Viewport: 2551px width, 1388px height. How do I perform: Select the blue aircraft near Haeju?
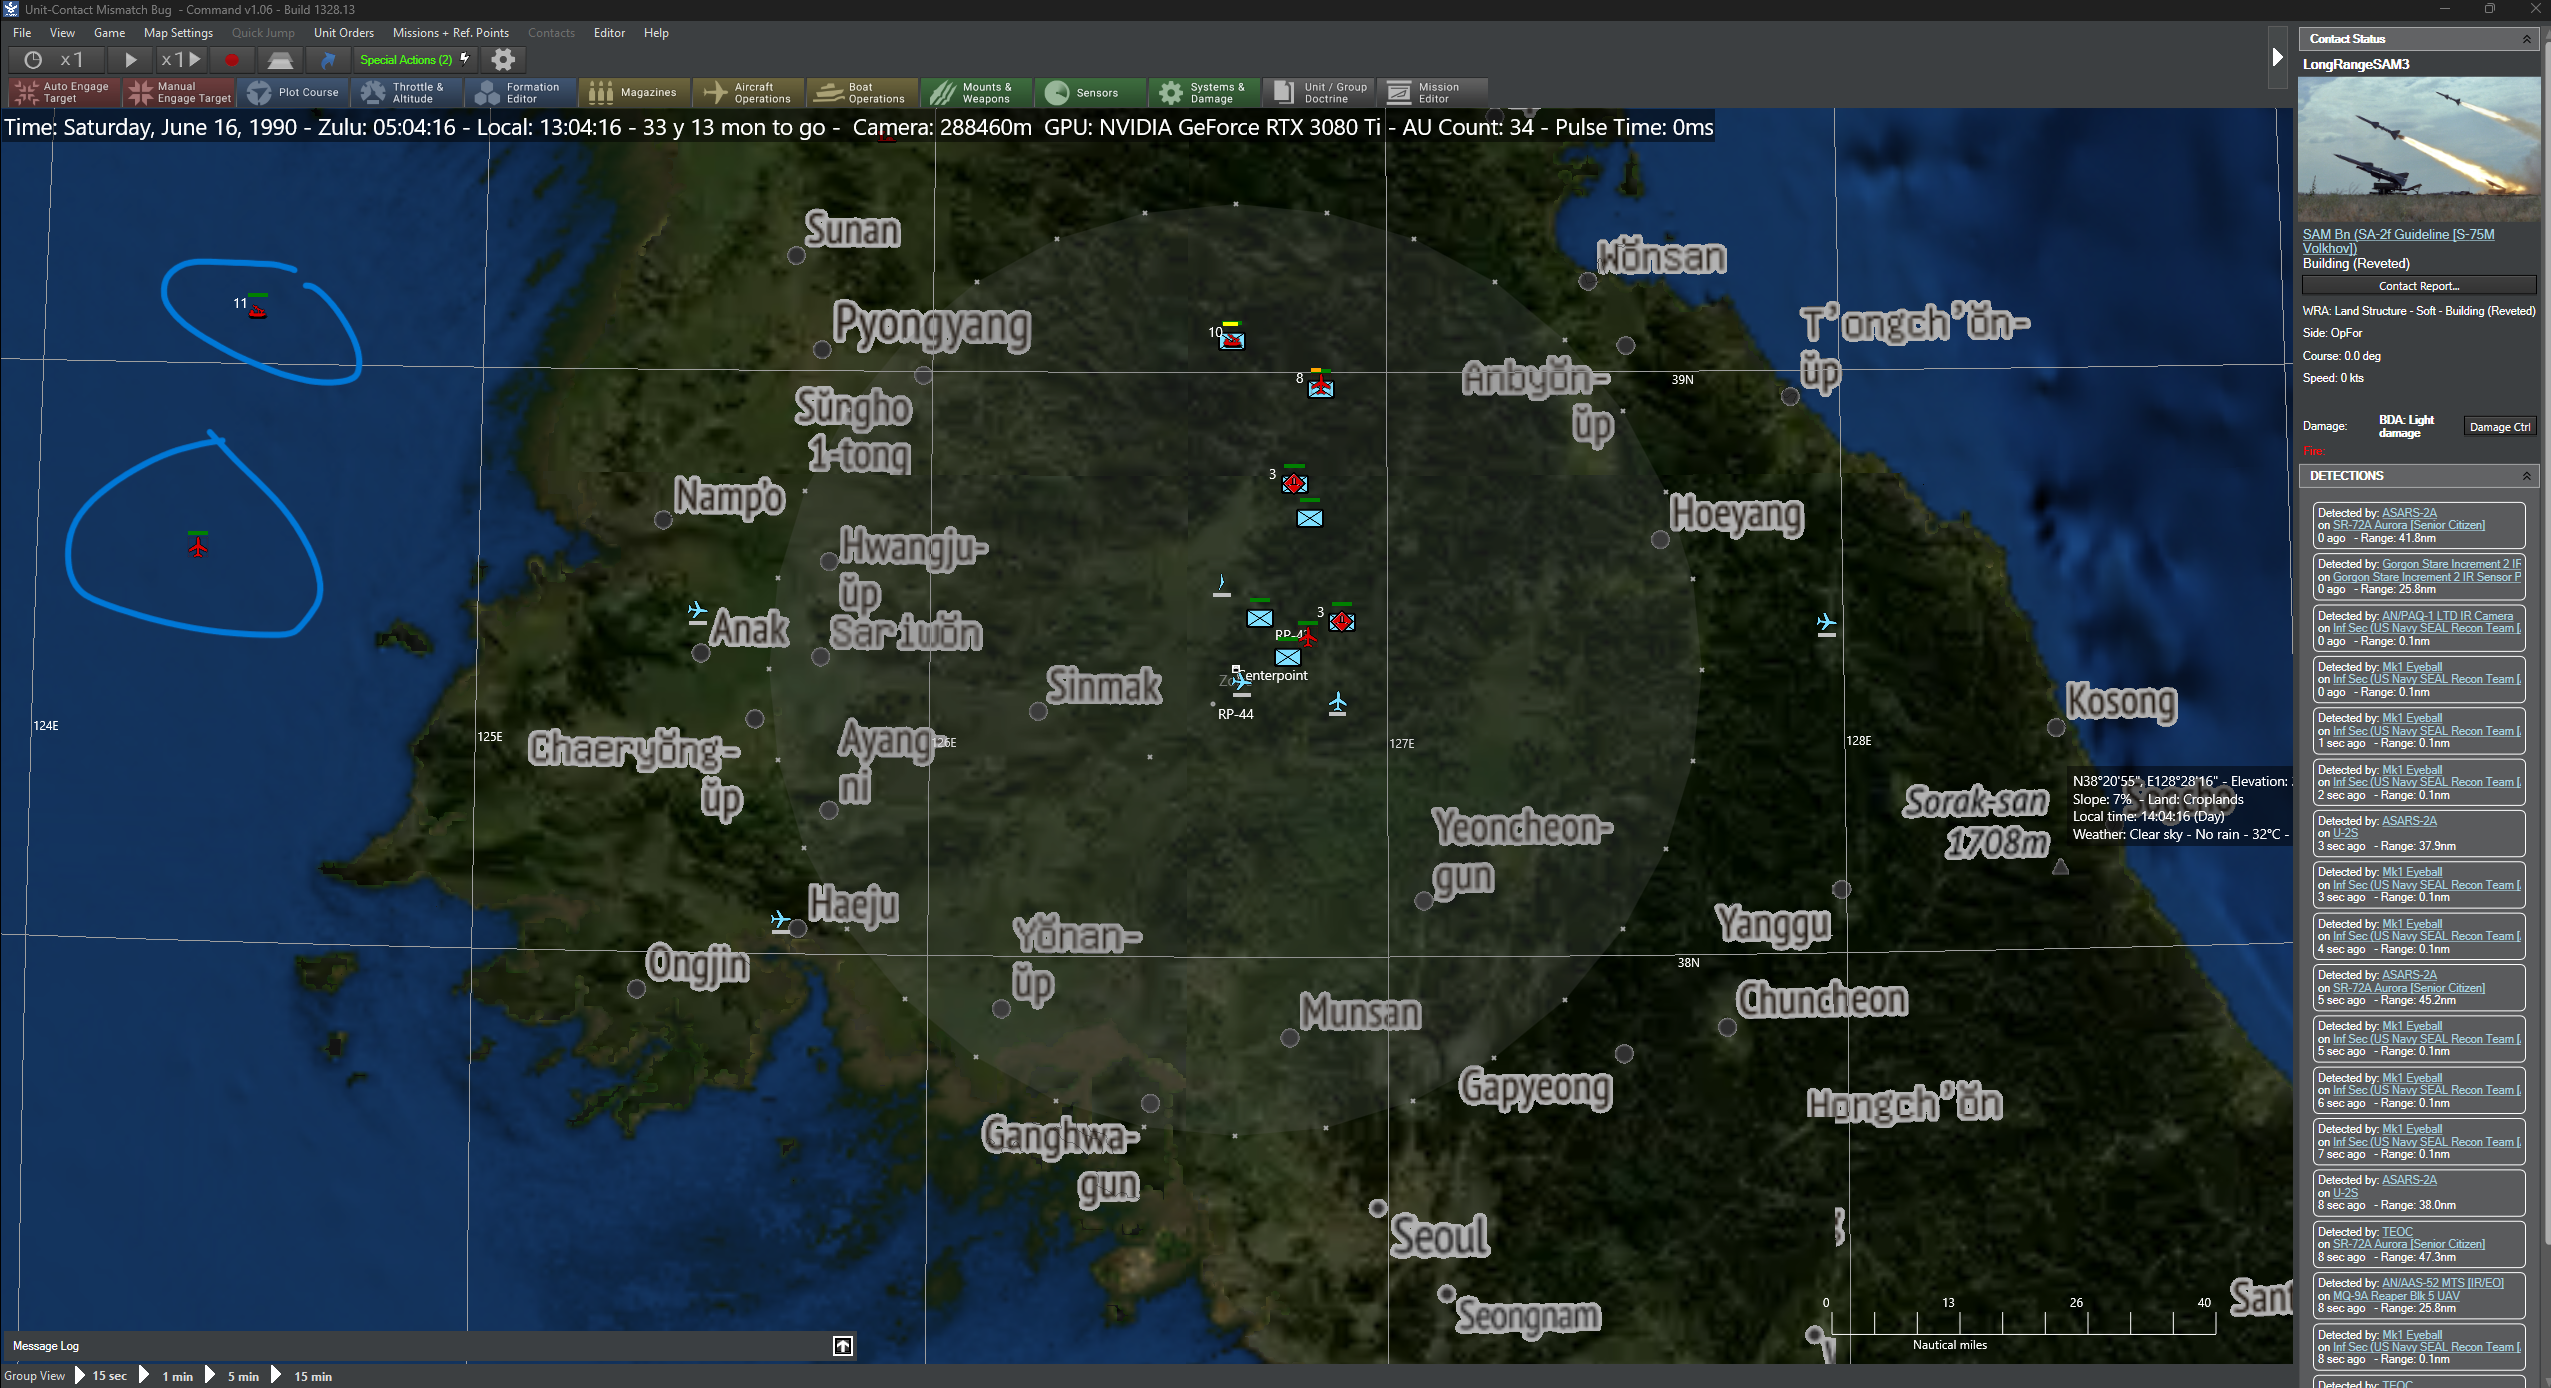(781, 919)
